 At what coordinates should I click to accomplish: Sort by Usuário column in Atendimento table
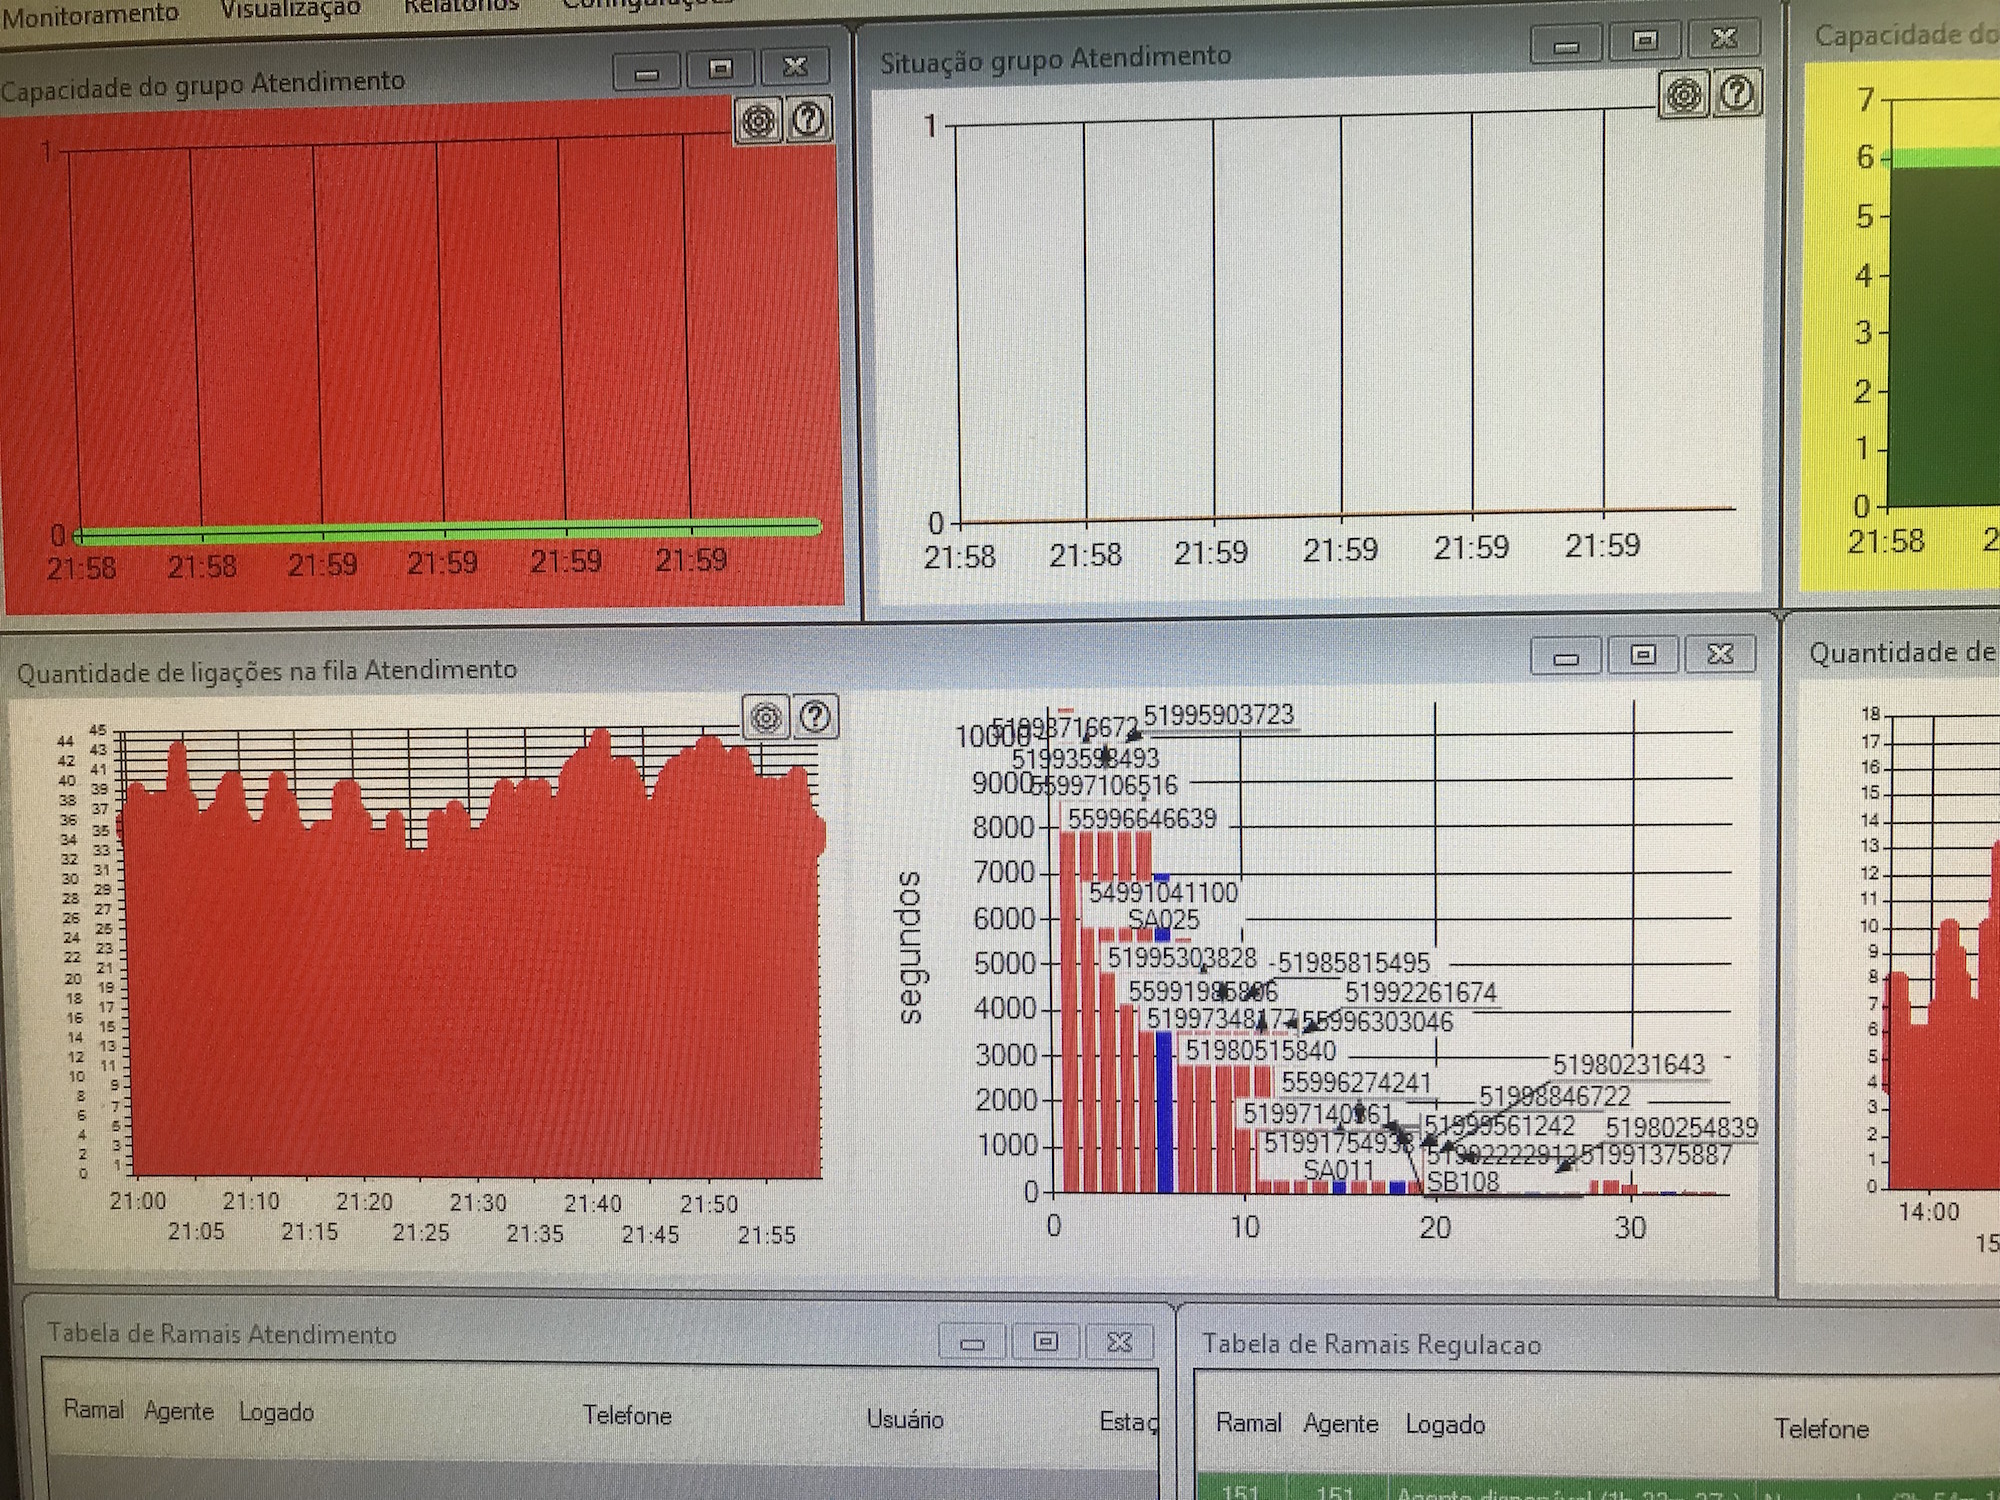(x=905, y=1418)
